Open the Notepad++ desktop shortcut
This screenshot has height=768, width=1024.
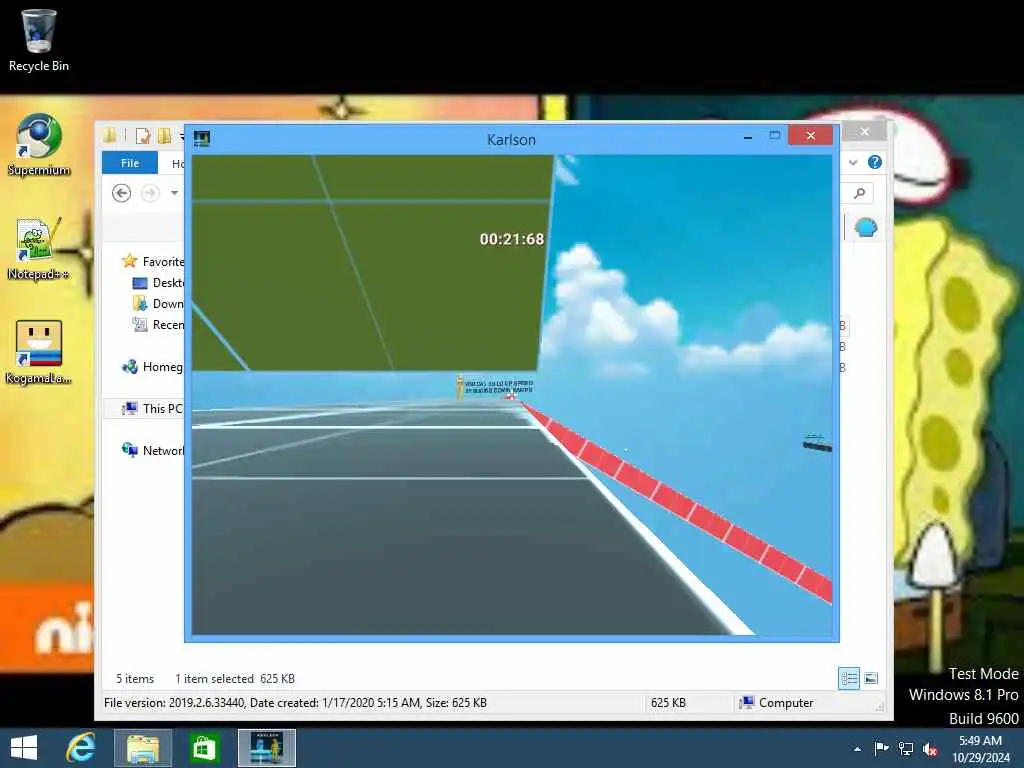point(39,249)
